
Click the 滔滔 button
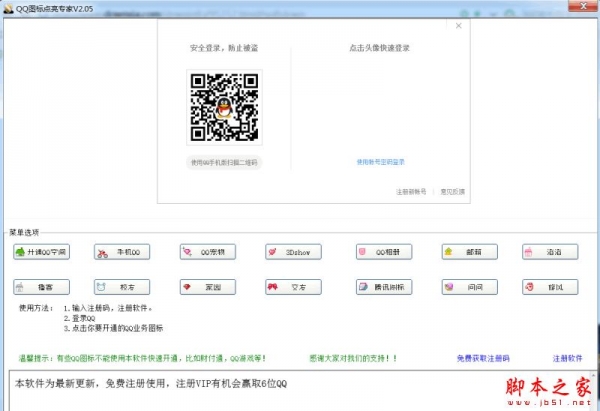(550, 252)
